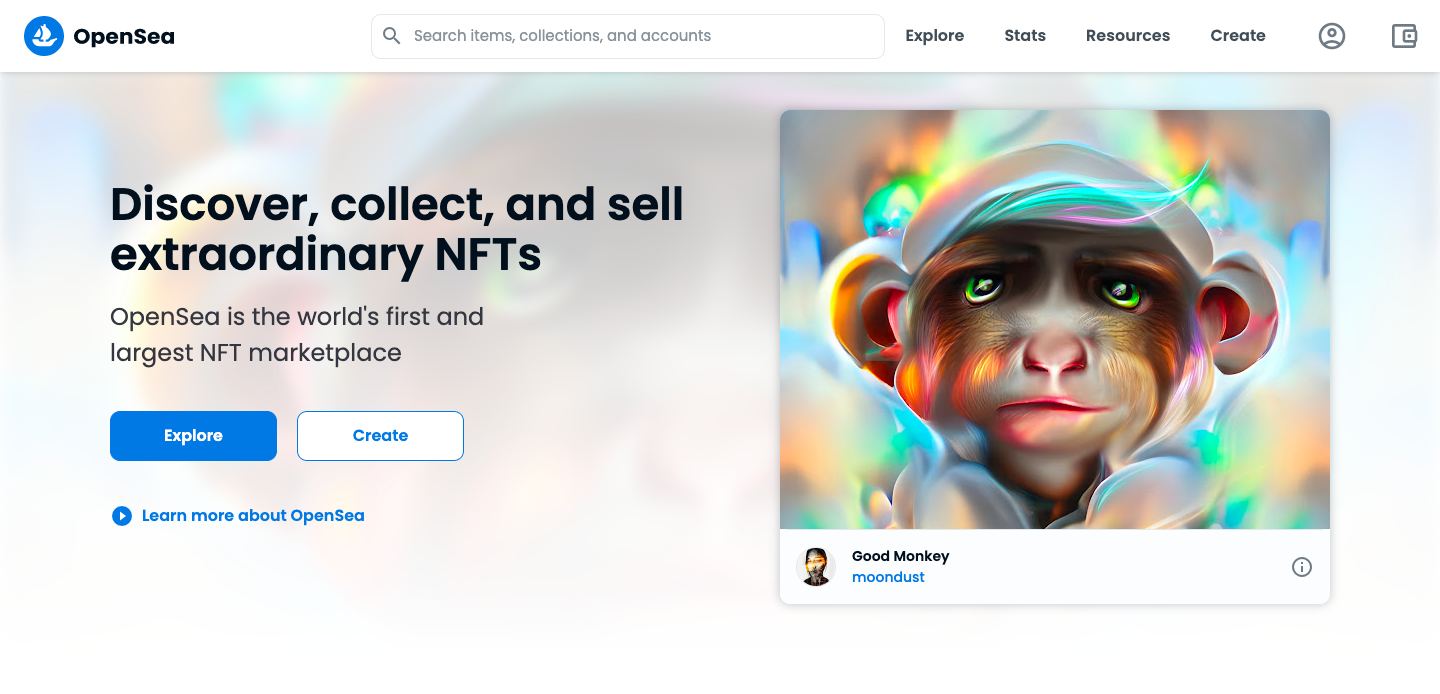The image size is (1440, 694).
Task: Click the Good Monkey title text
Action: click(x=900, y=556)
